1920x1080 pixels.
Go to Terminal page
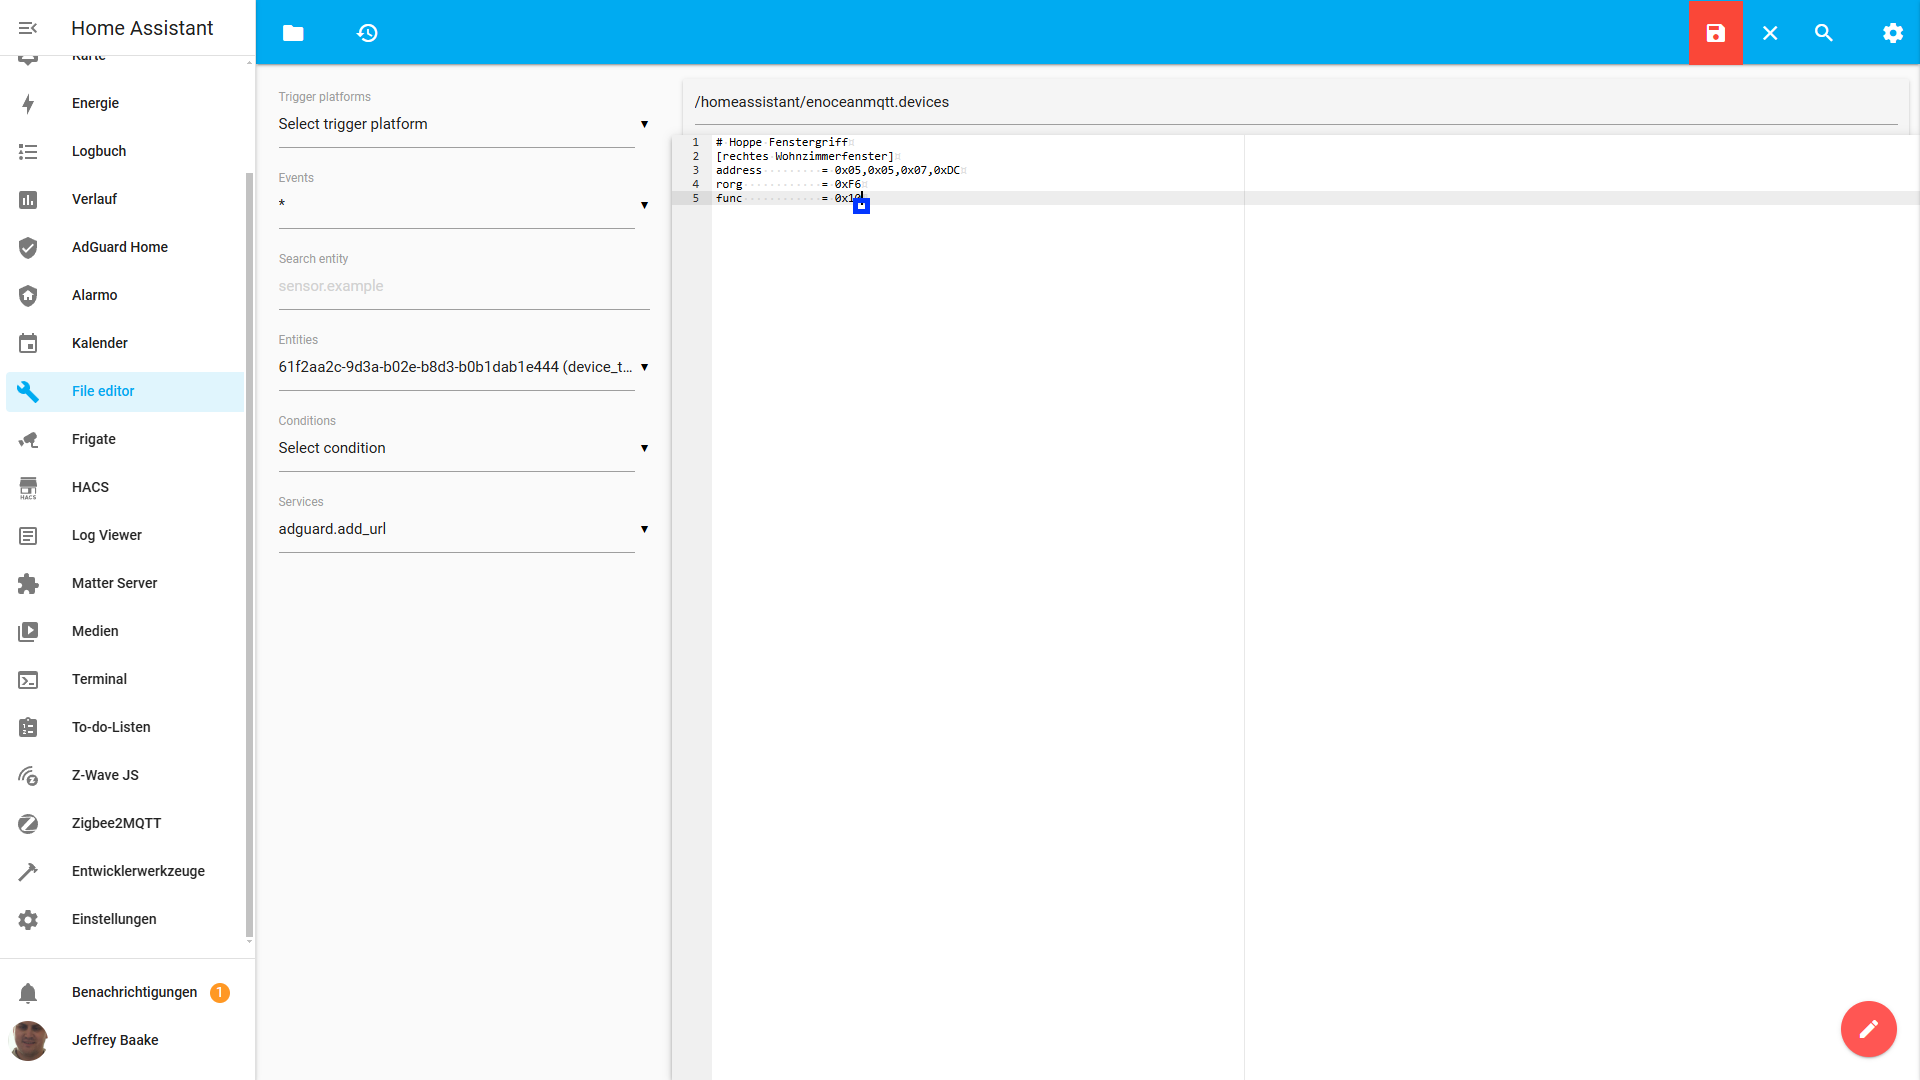[125, 679]
